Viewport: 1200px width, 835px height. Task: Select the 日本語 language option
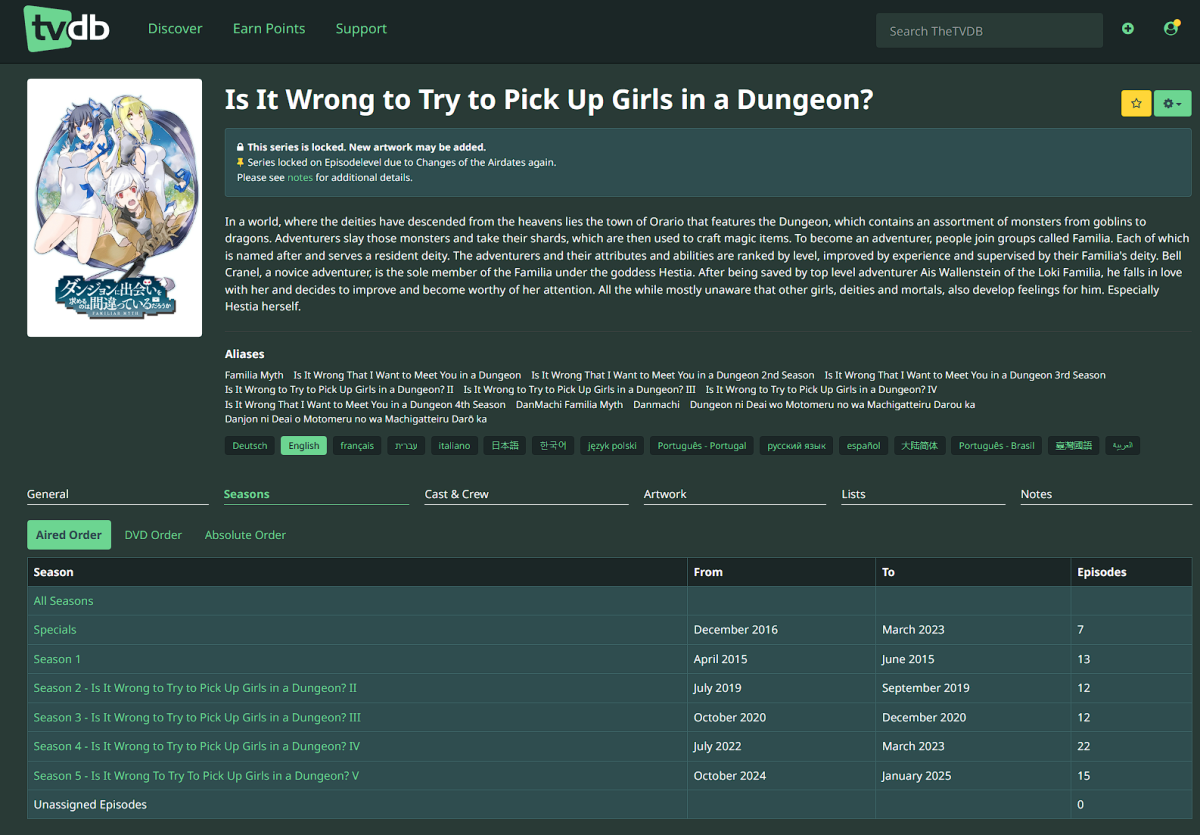[504, 445]
